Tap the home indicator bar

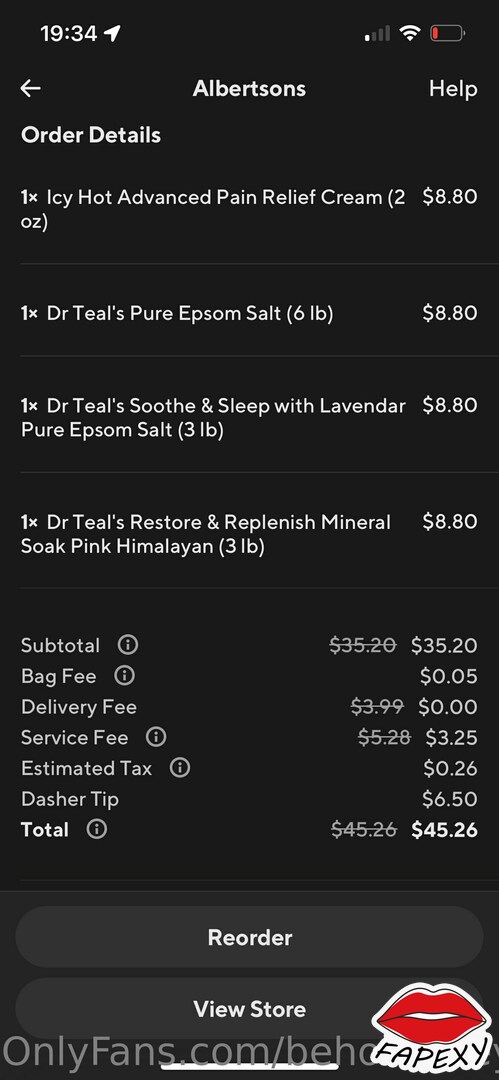pyautogui.click(x=250, y=1067)
